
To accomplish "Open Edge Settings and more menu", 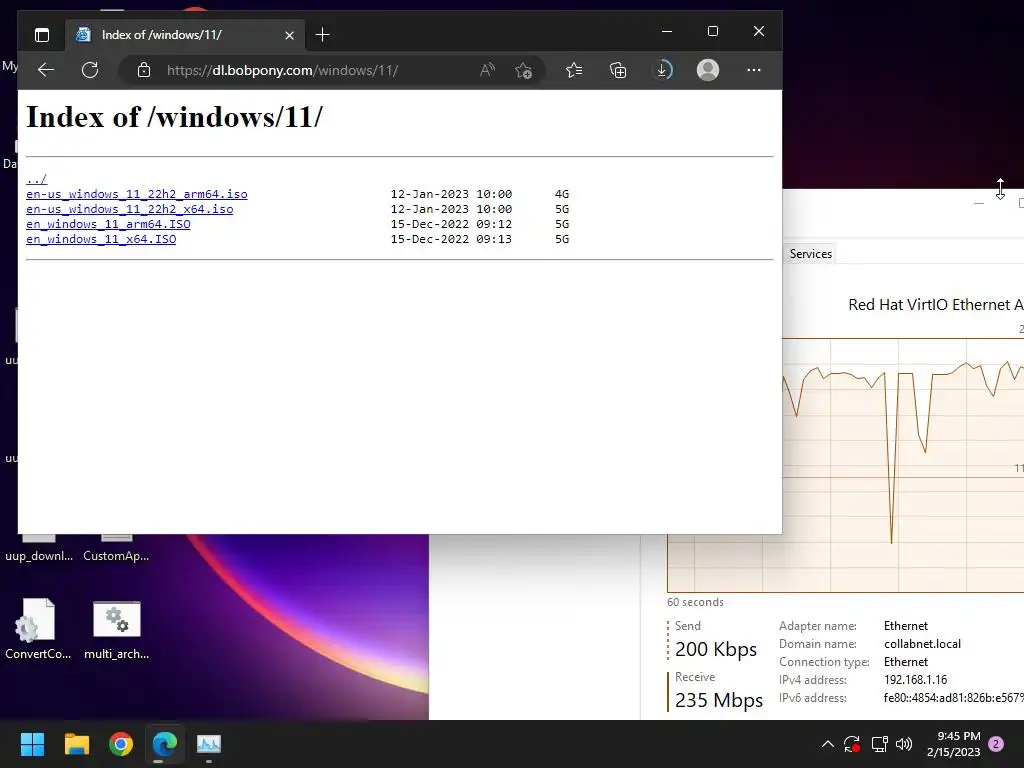I will (x=754, y=70).
